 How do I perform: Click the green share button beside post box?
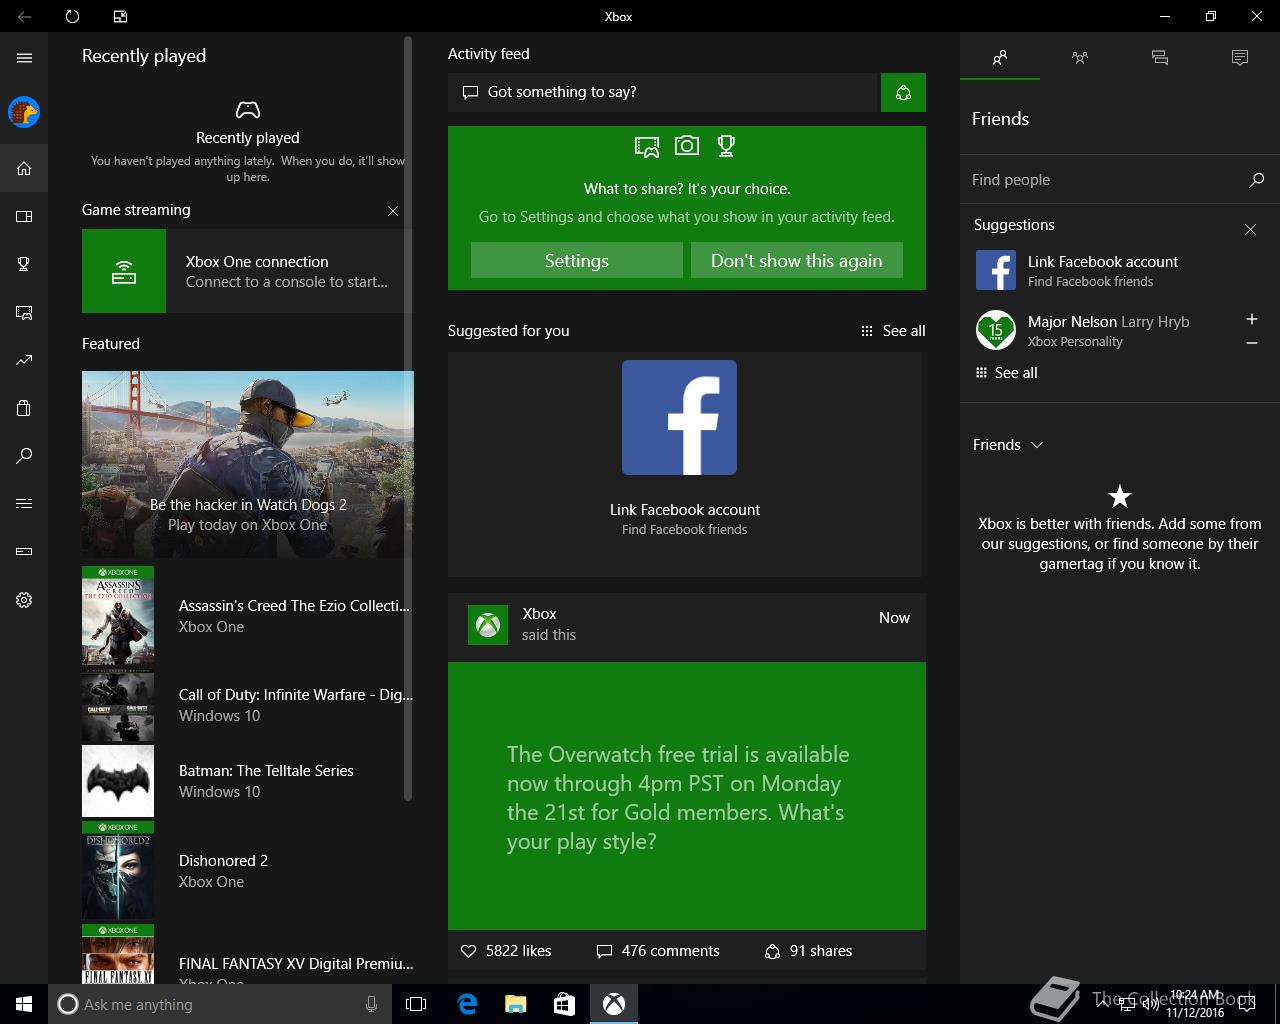tap(903, 92)
